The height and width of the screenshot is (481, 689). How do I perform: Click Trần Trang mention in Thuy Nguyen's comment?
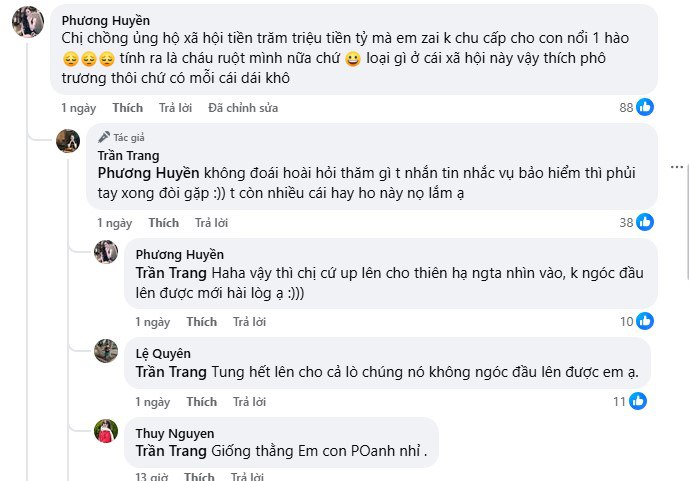pyautogui.click(x=172, y=451)
